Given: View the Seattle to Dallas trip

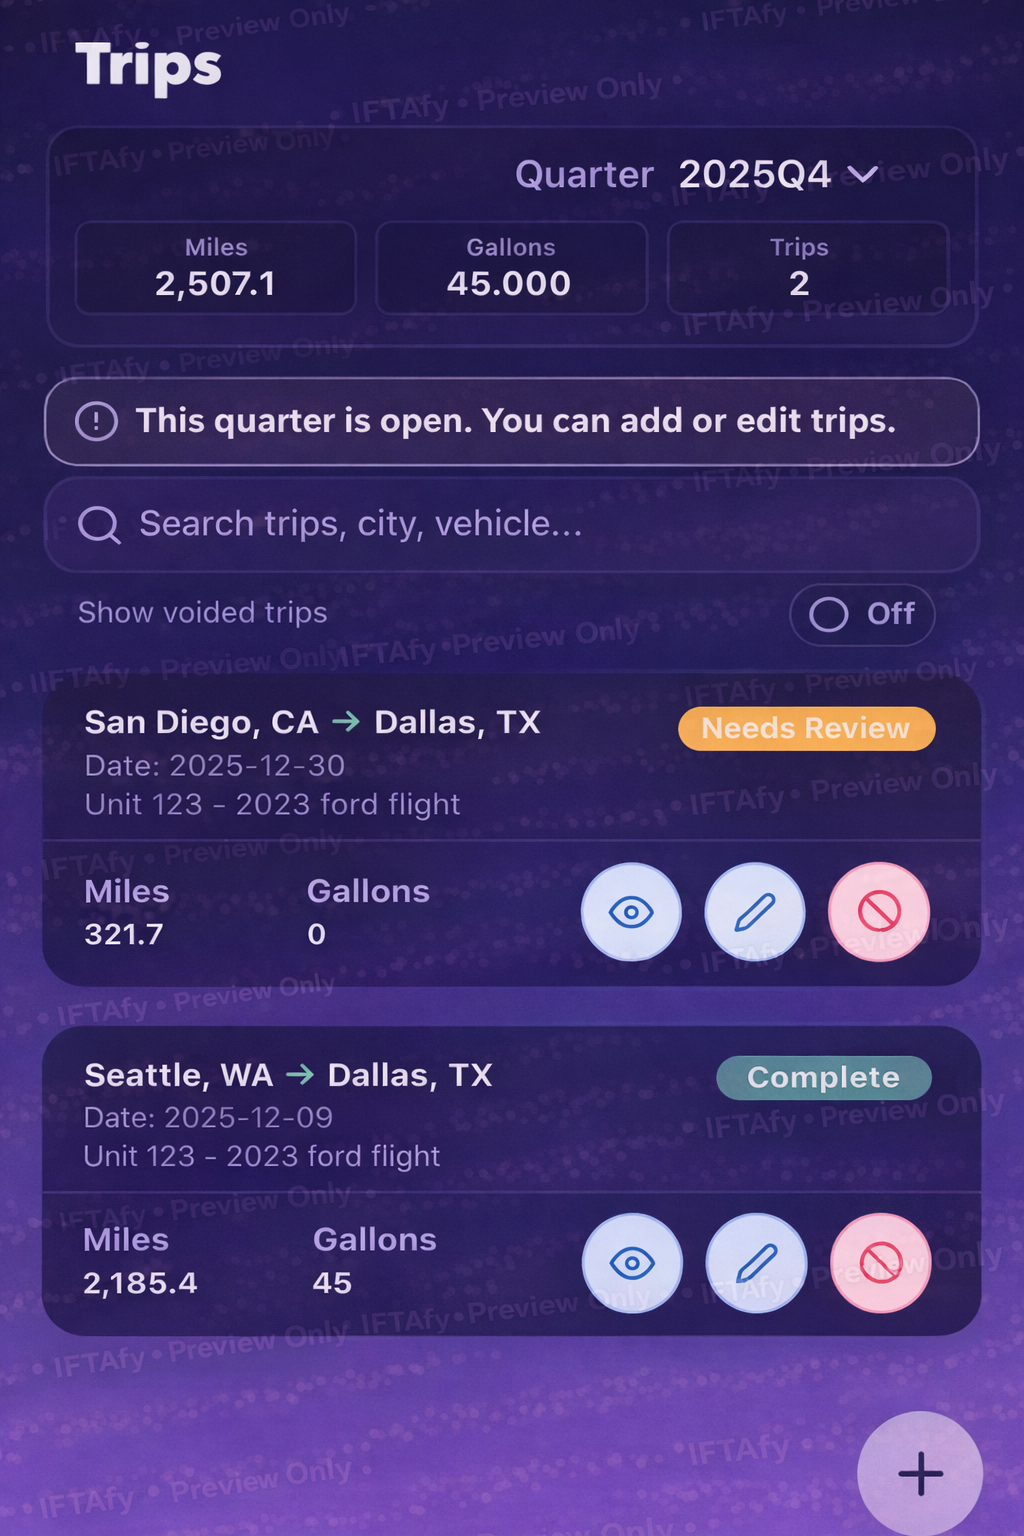Looking at the screenshot, I should point(632,1263).
